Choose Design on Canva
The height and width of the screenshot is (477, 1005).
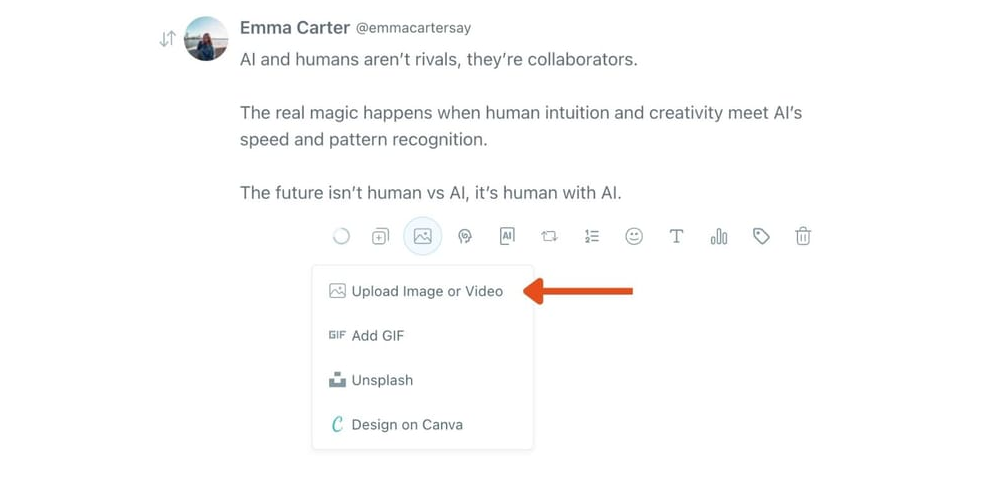click(x=406, y=425)
